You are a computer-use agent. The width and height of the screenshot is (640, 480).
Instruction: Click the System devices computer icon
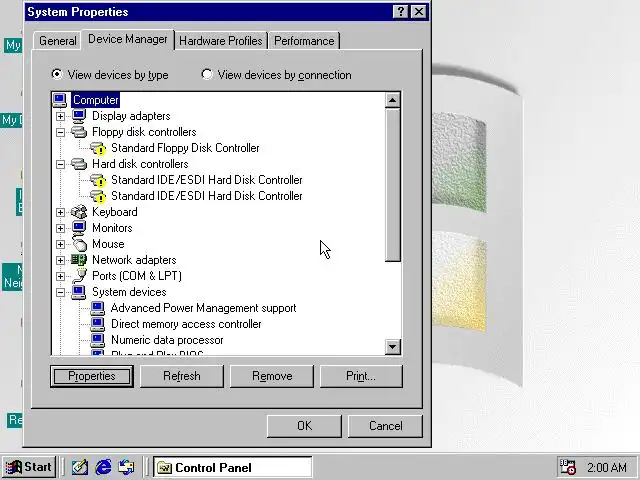coord(79,292)
